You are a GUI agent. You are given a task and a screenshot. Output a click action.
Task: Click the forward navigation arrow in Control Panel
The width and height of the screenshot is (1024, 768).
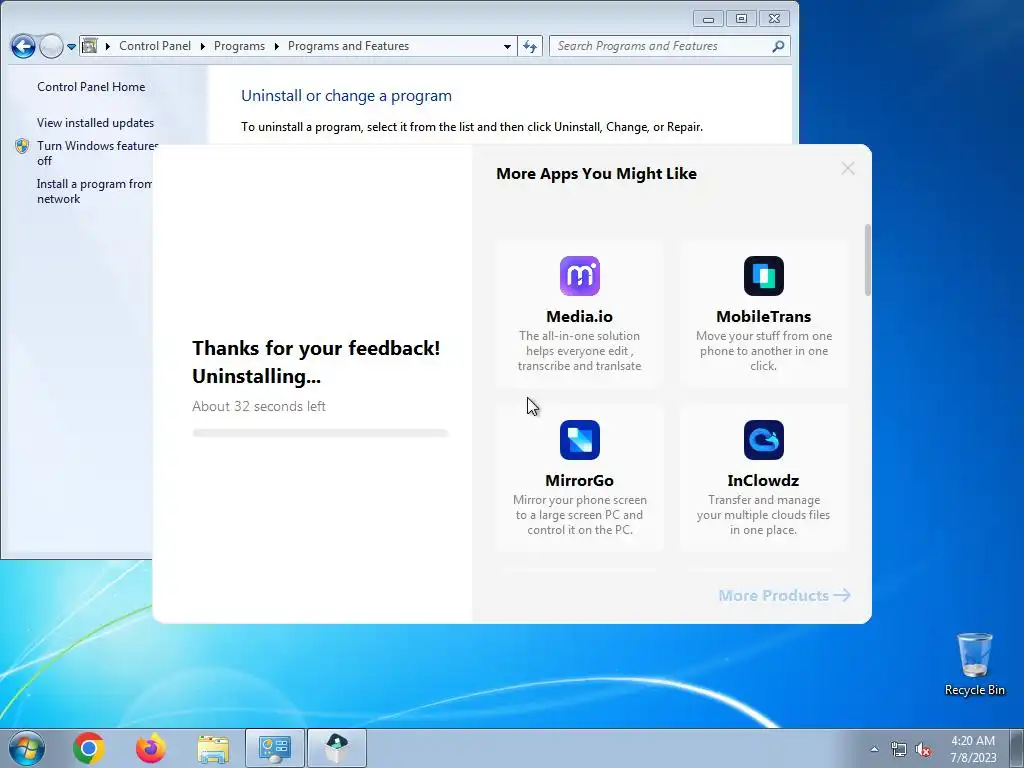(51, 46)
